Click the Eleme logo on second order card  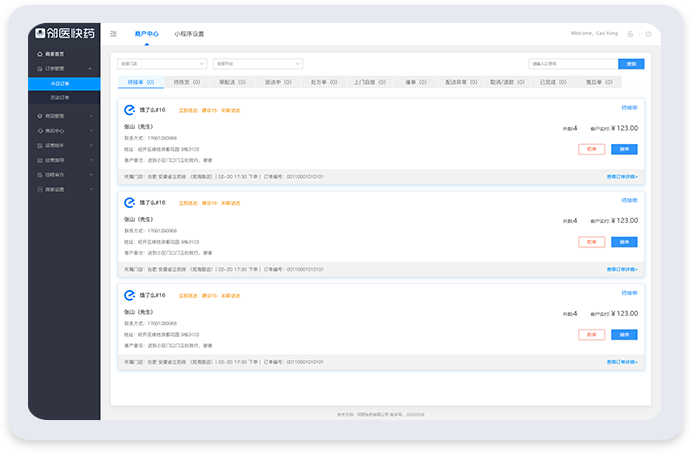pos(129,203)
